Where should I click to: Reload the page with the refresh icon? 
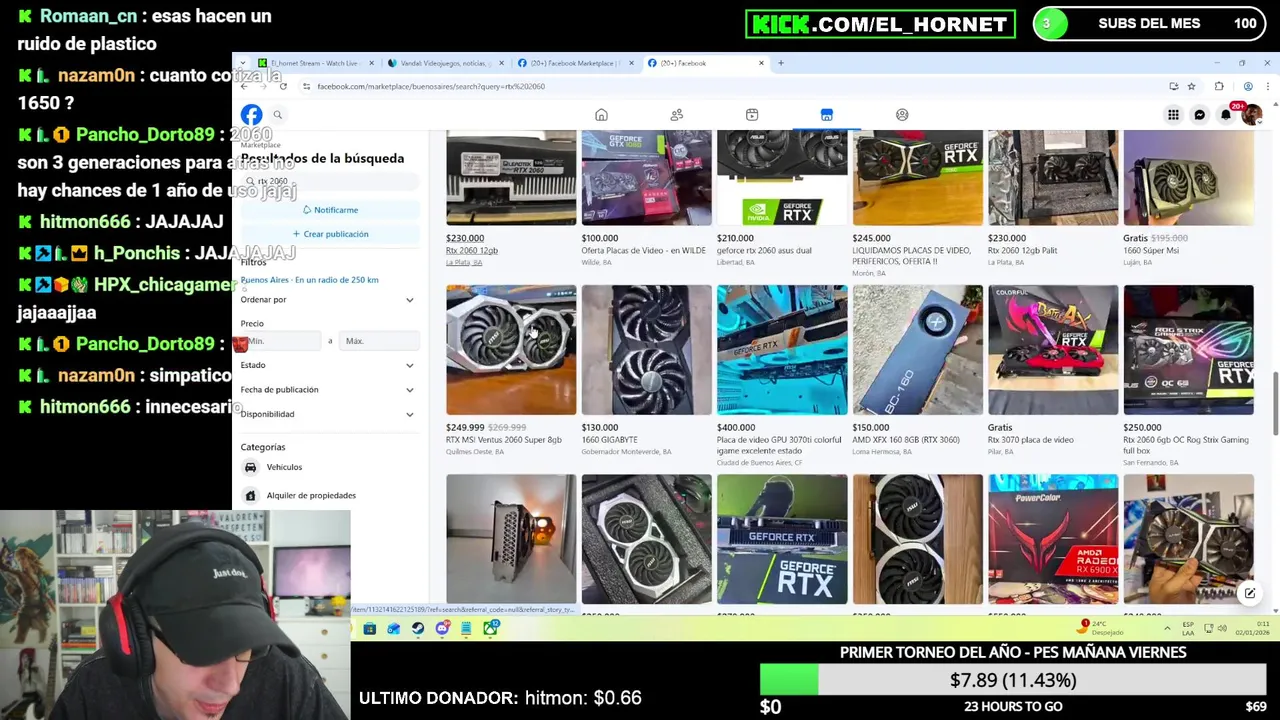coord(283,87)
